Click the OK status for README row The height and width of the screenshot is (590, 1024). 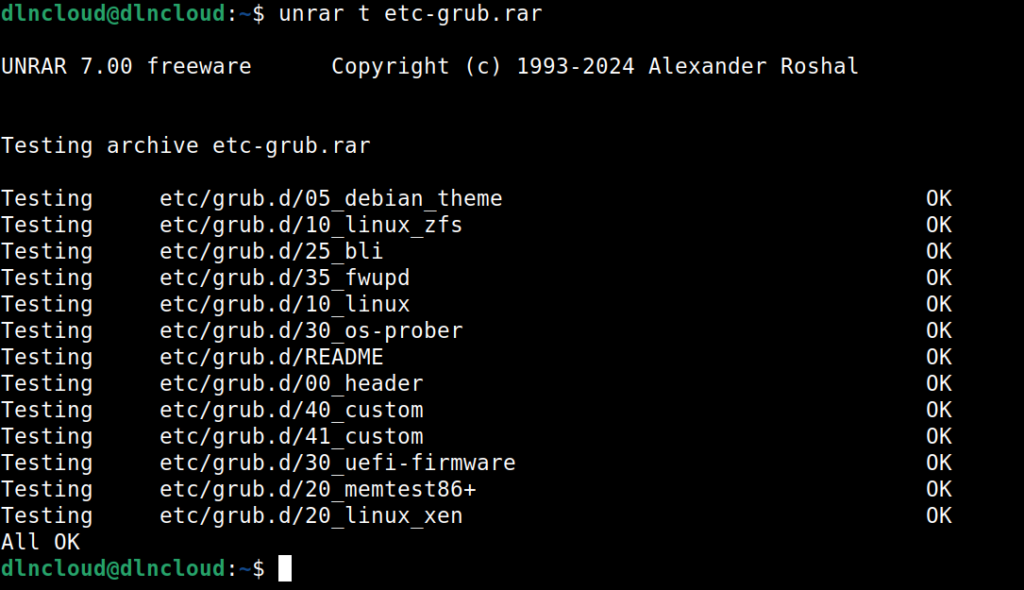click(938, 357)
